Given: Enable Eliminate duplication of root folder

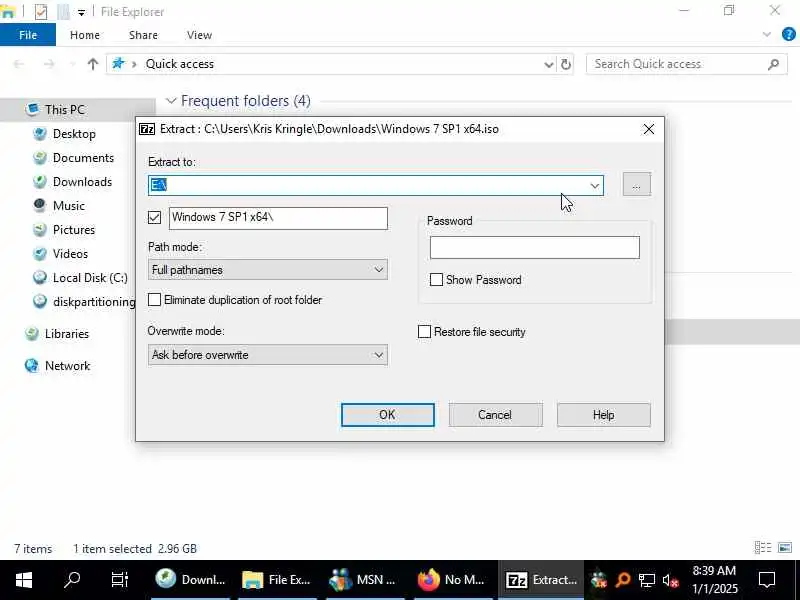Looking at the screenshot, I should click(155, 299).
